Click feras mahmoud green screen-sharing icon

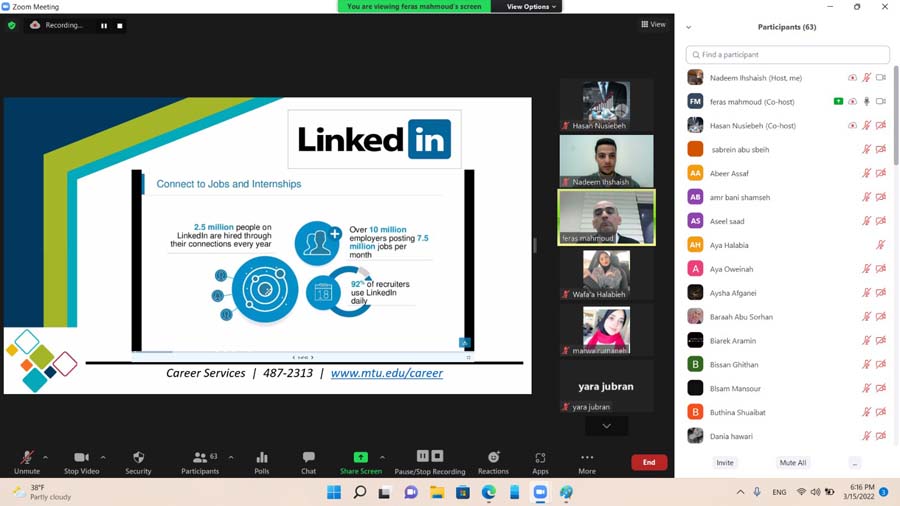(x=838, y=102)
